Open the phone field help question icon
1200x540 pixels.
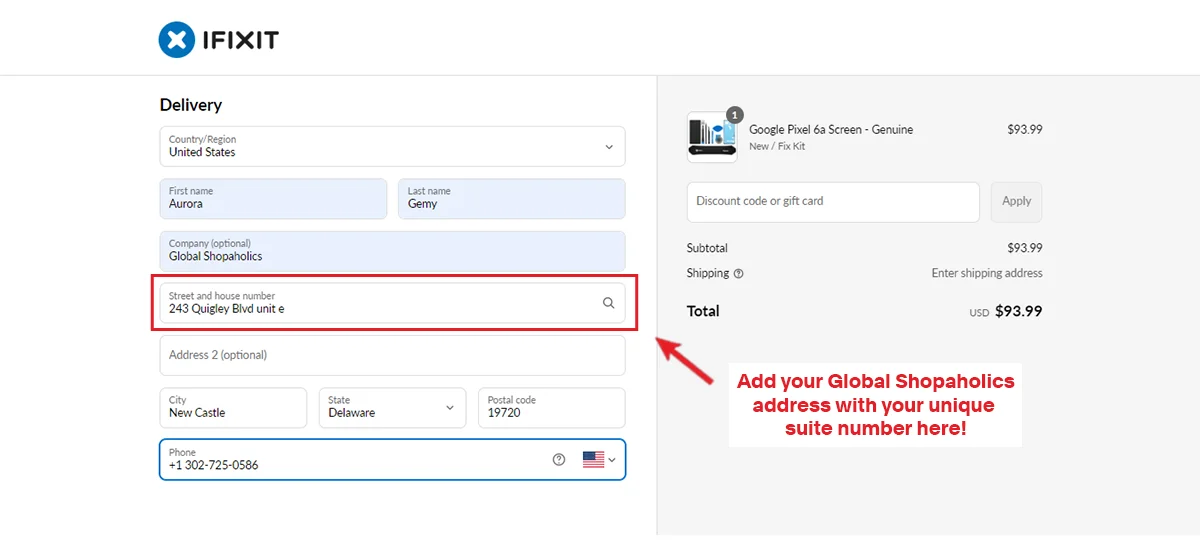click(x=559, y=460)
